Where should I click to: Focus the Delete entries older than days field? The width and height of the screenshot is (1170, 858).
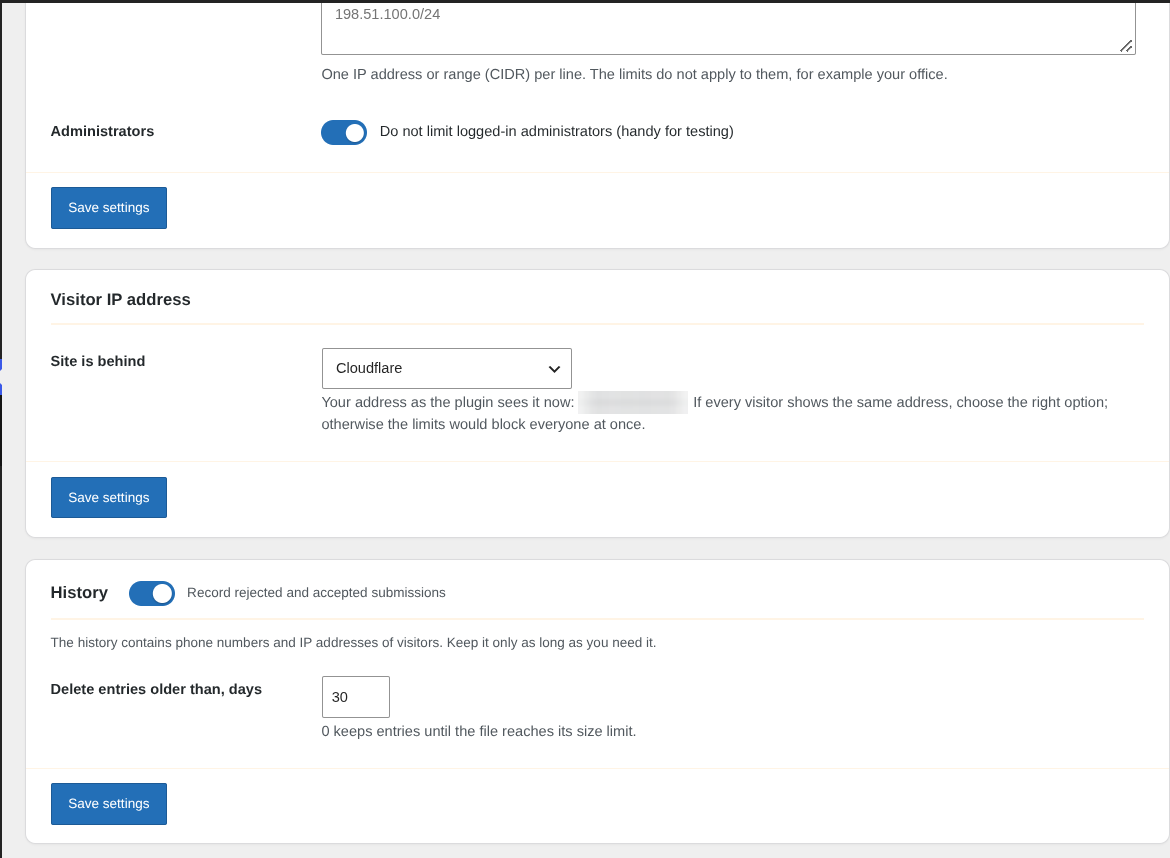[355, 697]
